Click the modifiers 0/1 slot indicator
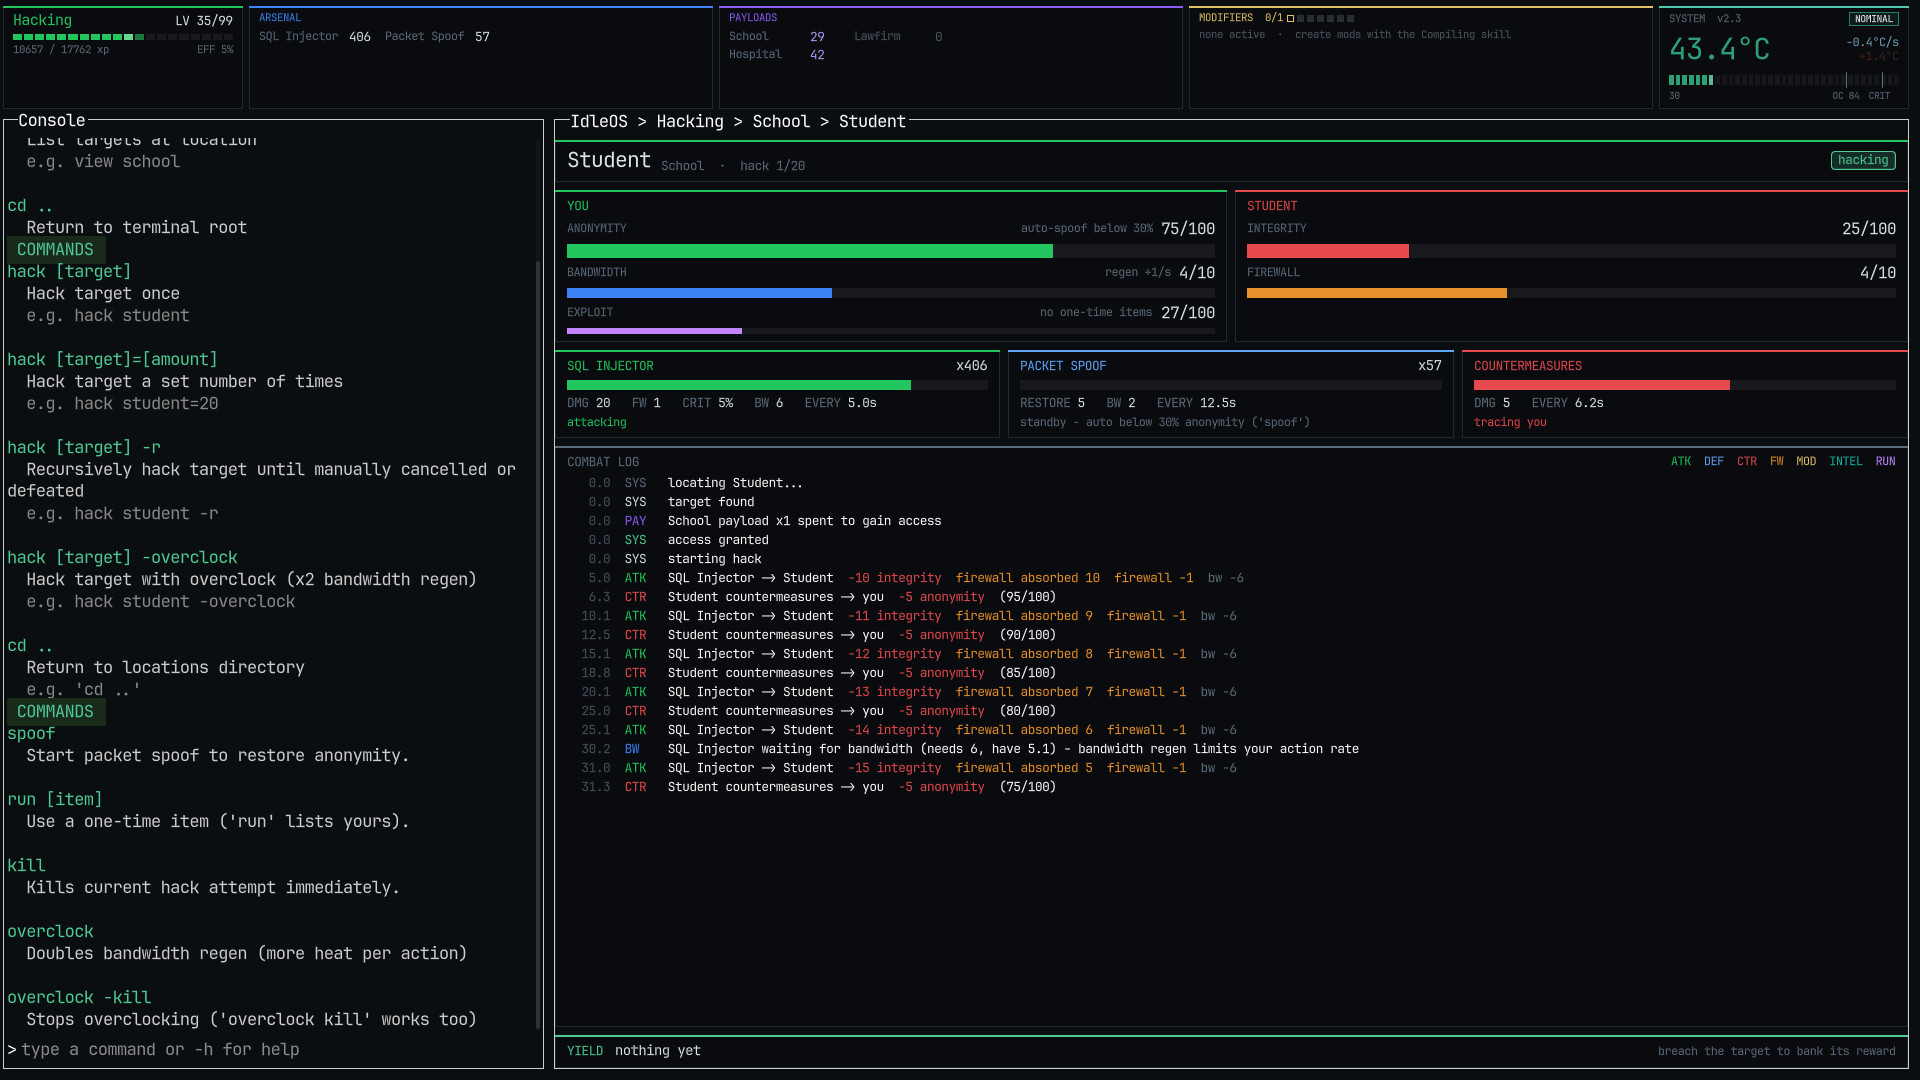This screenshot has height=1080, width=1920. (x=1309, y=18)
